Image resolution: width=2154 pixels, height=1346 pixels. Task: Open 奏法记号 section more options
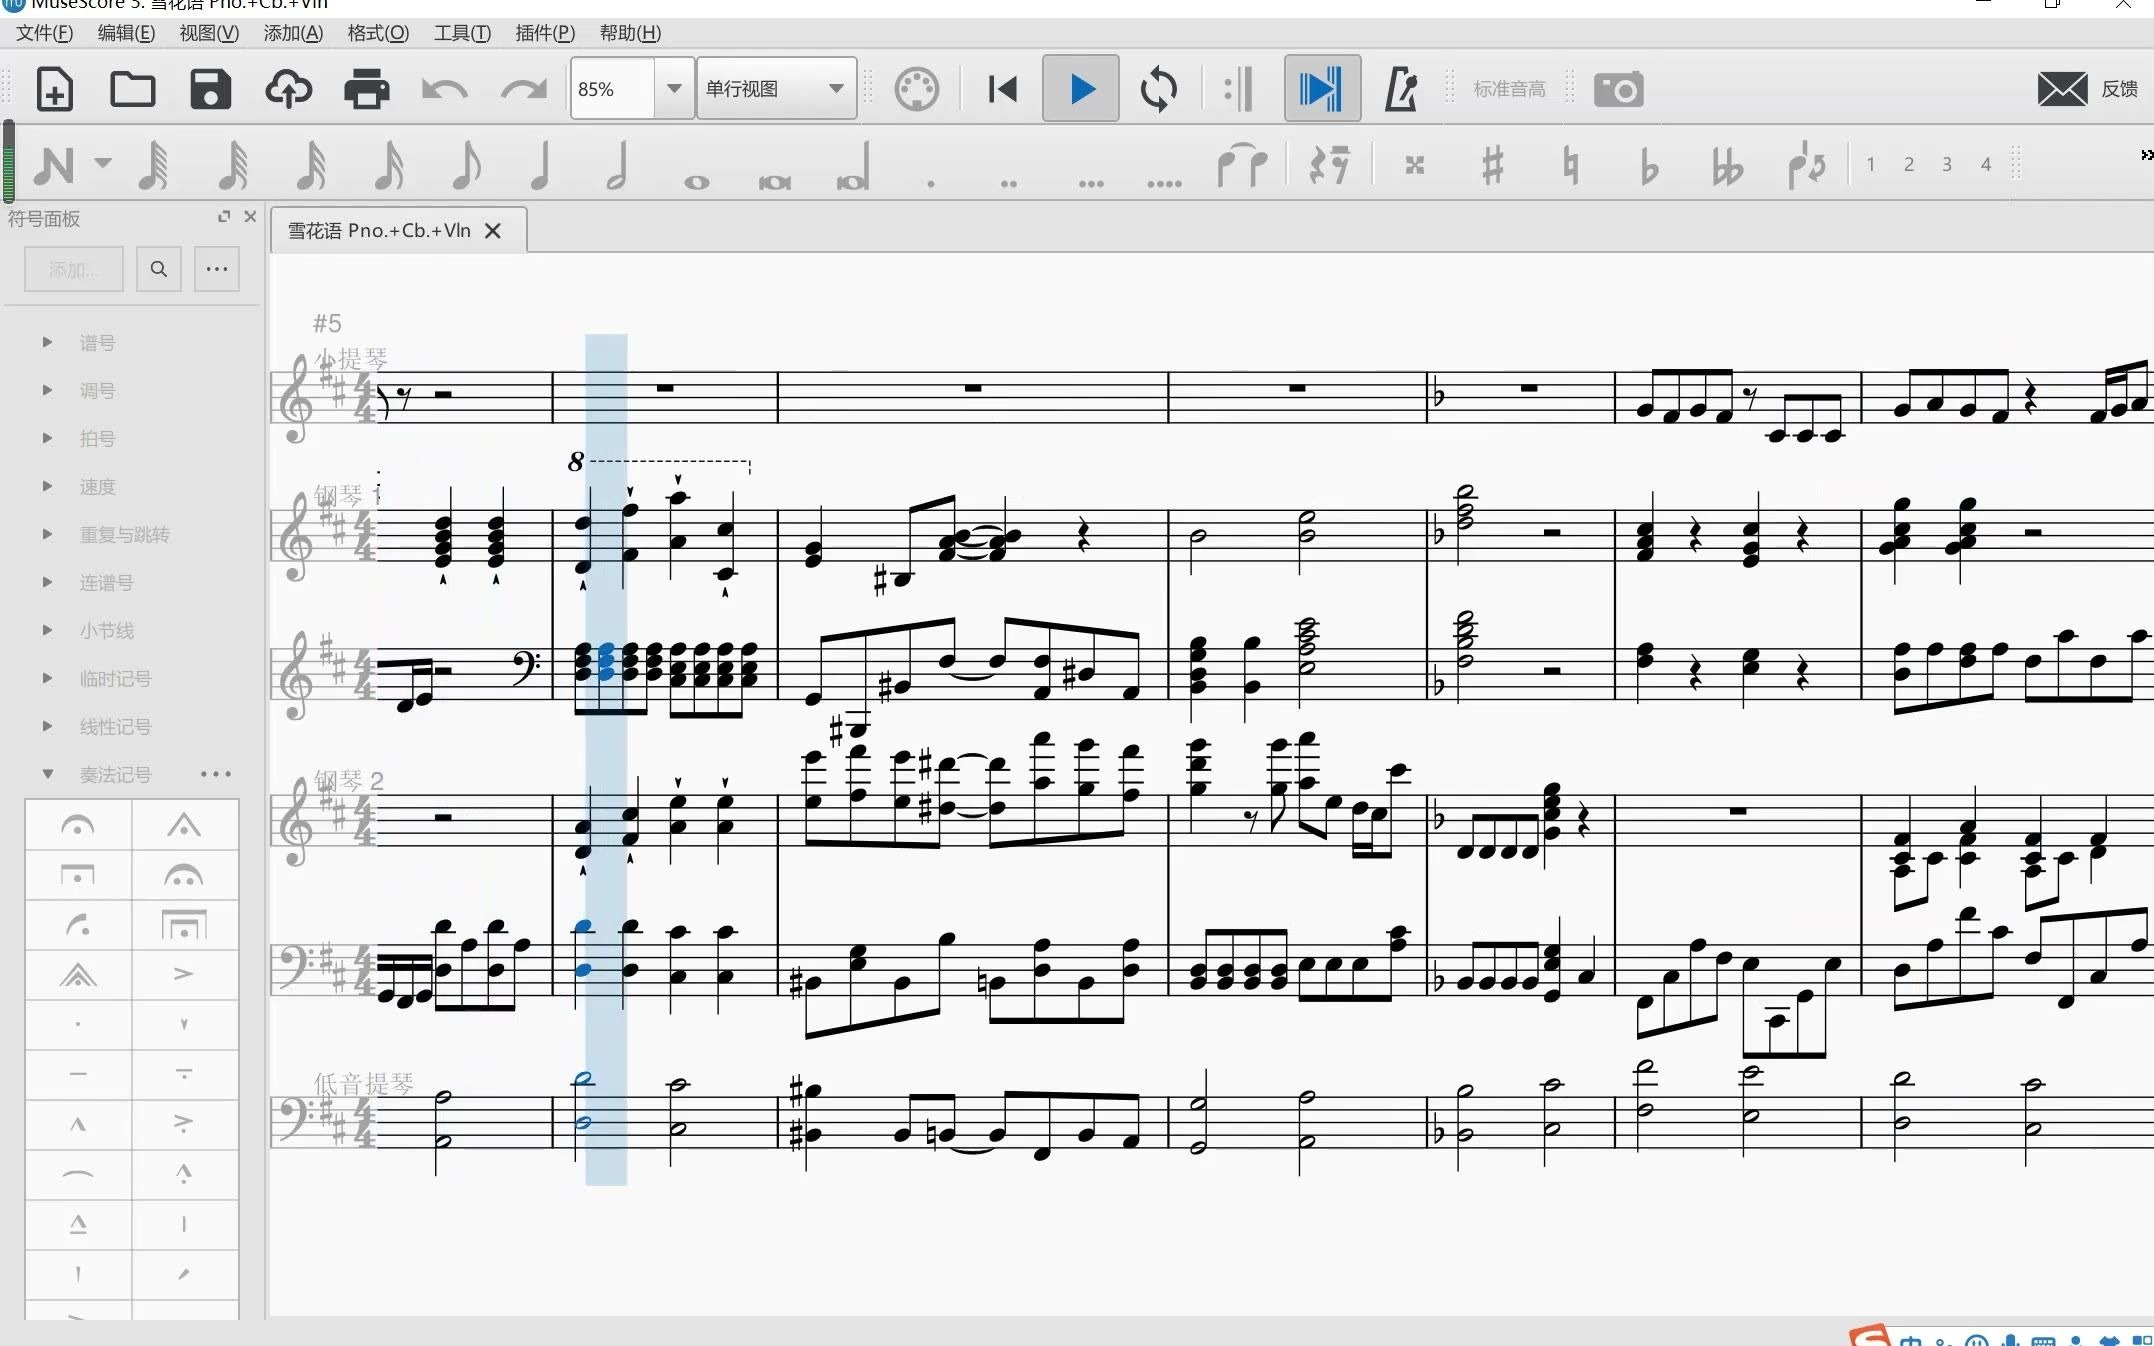pyautogui.click(x=216, y=774)
